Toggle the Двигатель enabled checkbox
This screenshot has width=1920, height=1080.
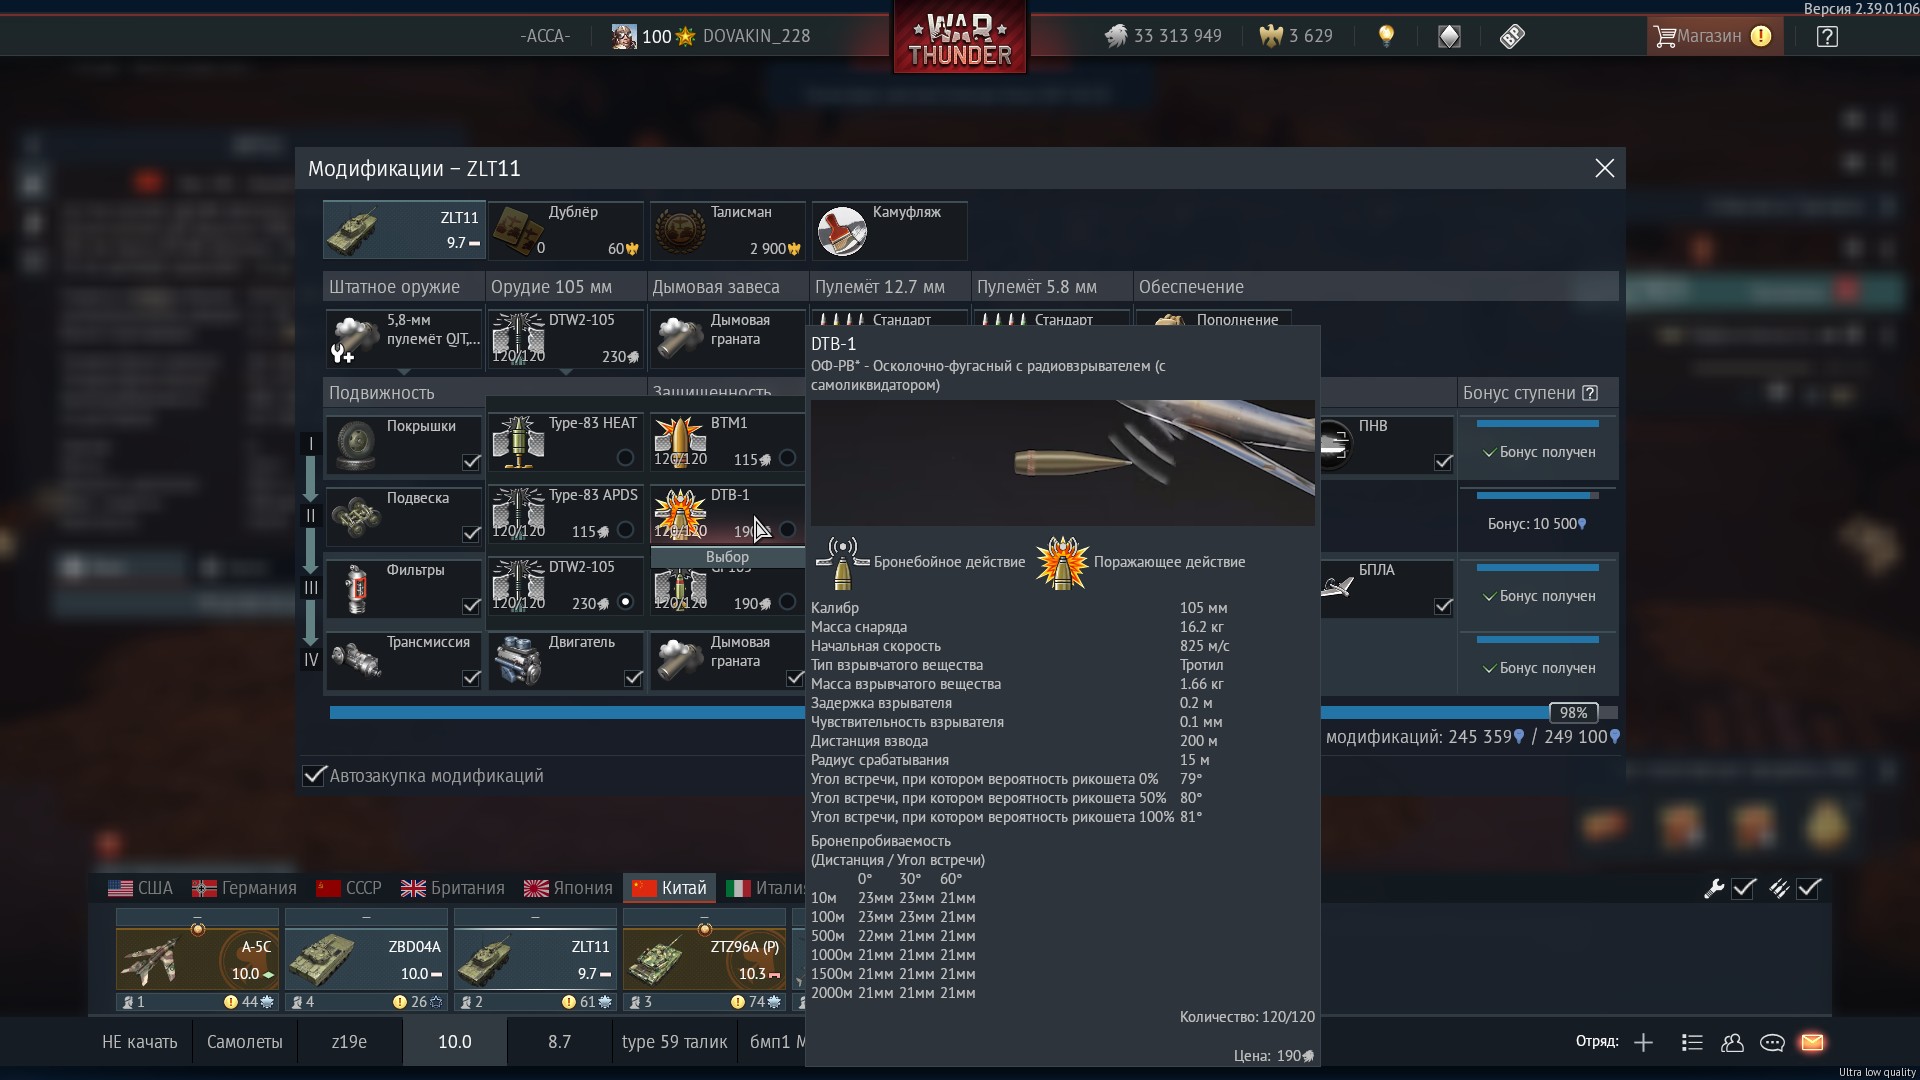pyautogui.click(x=633, y=678)
